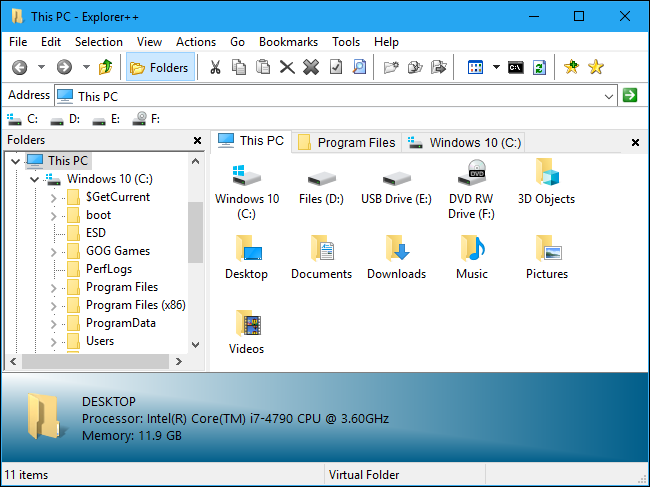Open the Search magnifier icon

point(359,67)
